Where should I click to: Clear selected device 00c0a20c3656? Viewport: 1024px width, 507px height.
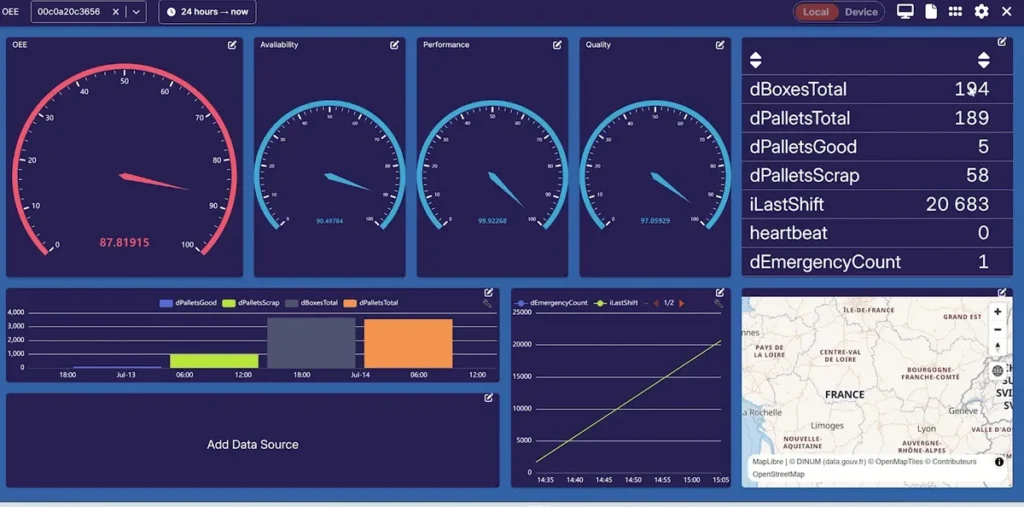[x=116, y=12]
